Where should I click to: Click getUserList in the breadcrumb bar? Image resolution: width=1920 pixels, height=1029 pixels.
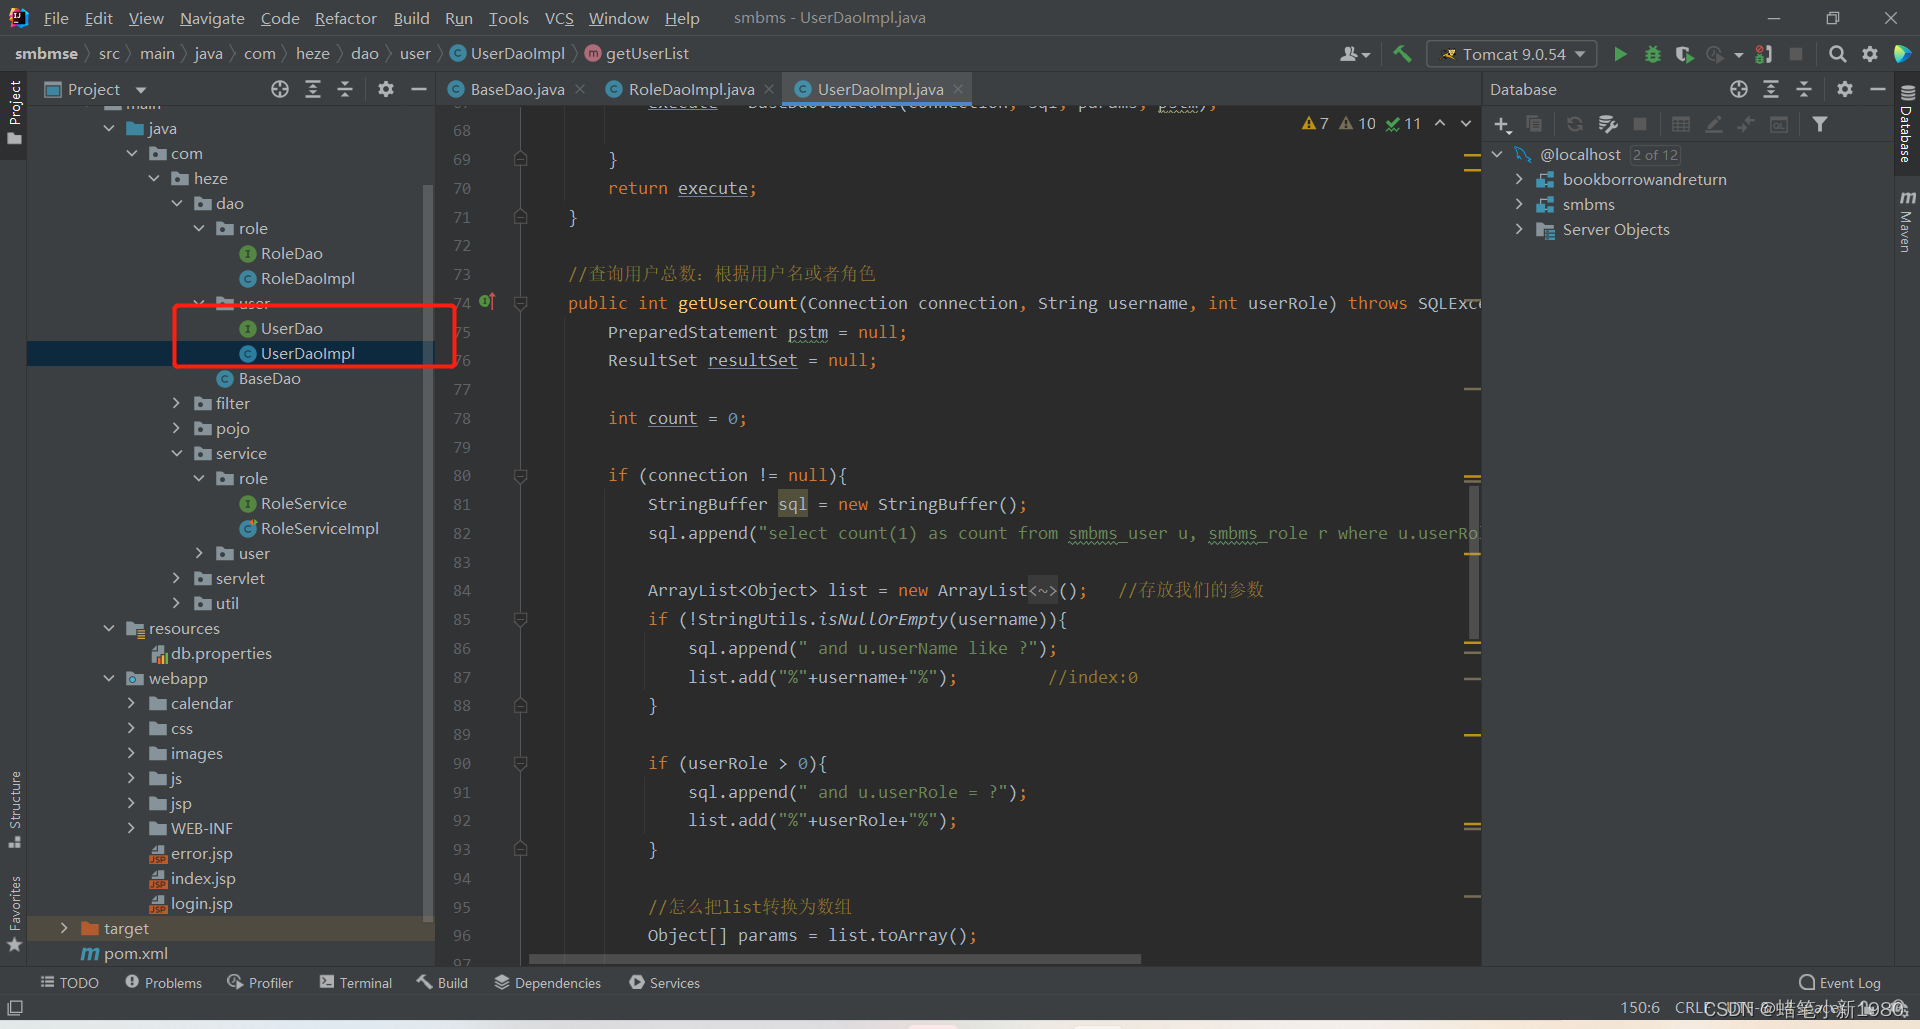646,54
